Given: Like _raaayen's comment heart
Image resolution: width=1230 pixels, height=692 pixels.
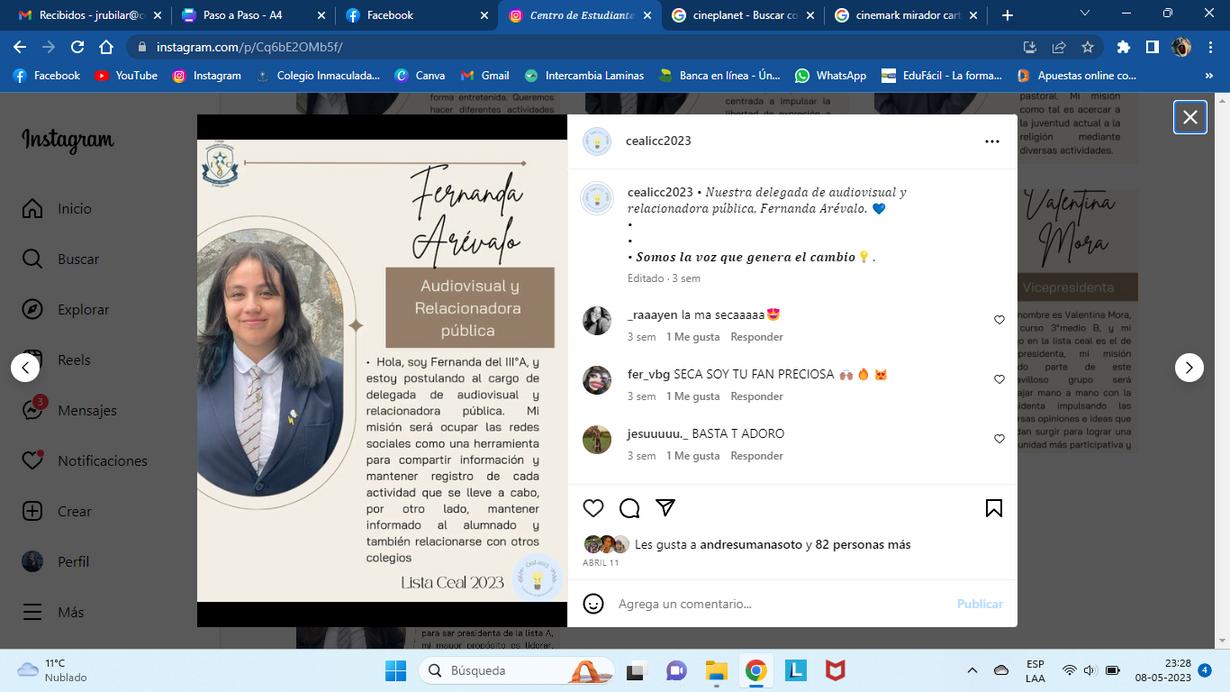Looking at the screenshot, I should coord(999,320).
